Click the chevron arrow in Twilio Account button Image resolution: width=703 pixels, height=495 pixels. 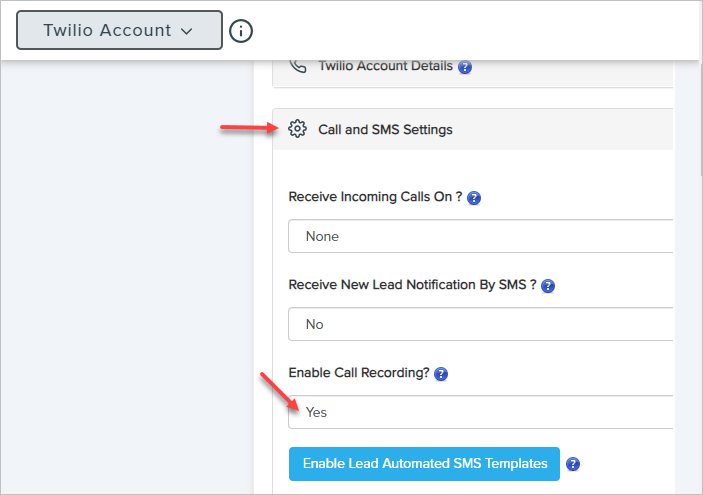(x=187, y=31)
